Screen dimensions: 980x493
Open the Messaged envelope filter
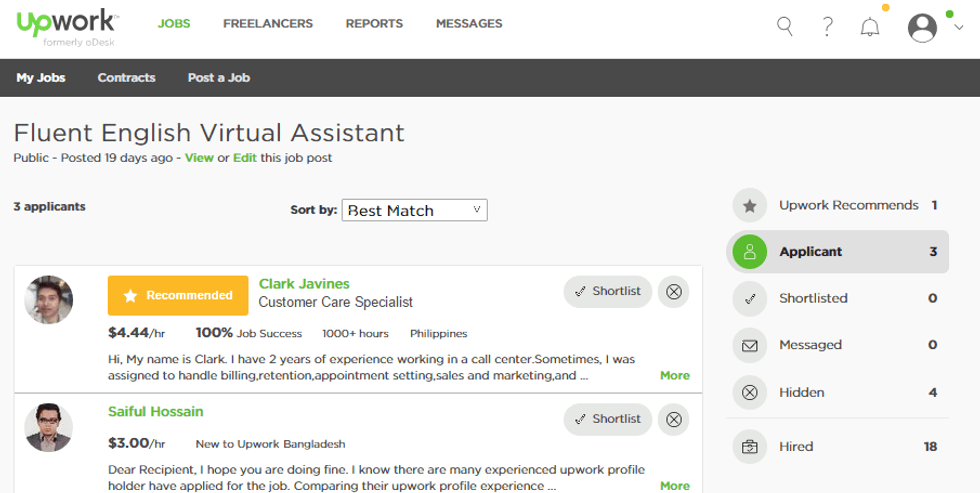(x=749, y=345)
